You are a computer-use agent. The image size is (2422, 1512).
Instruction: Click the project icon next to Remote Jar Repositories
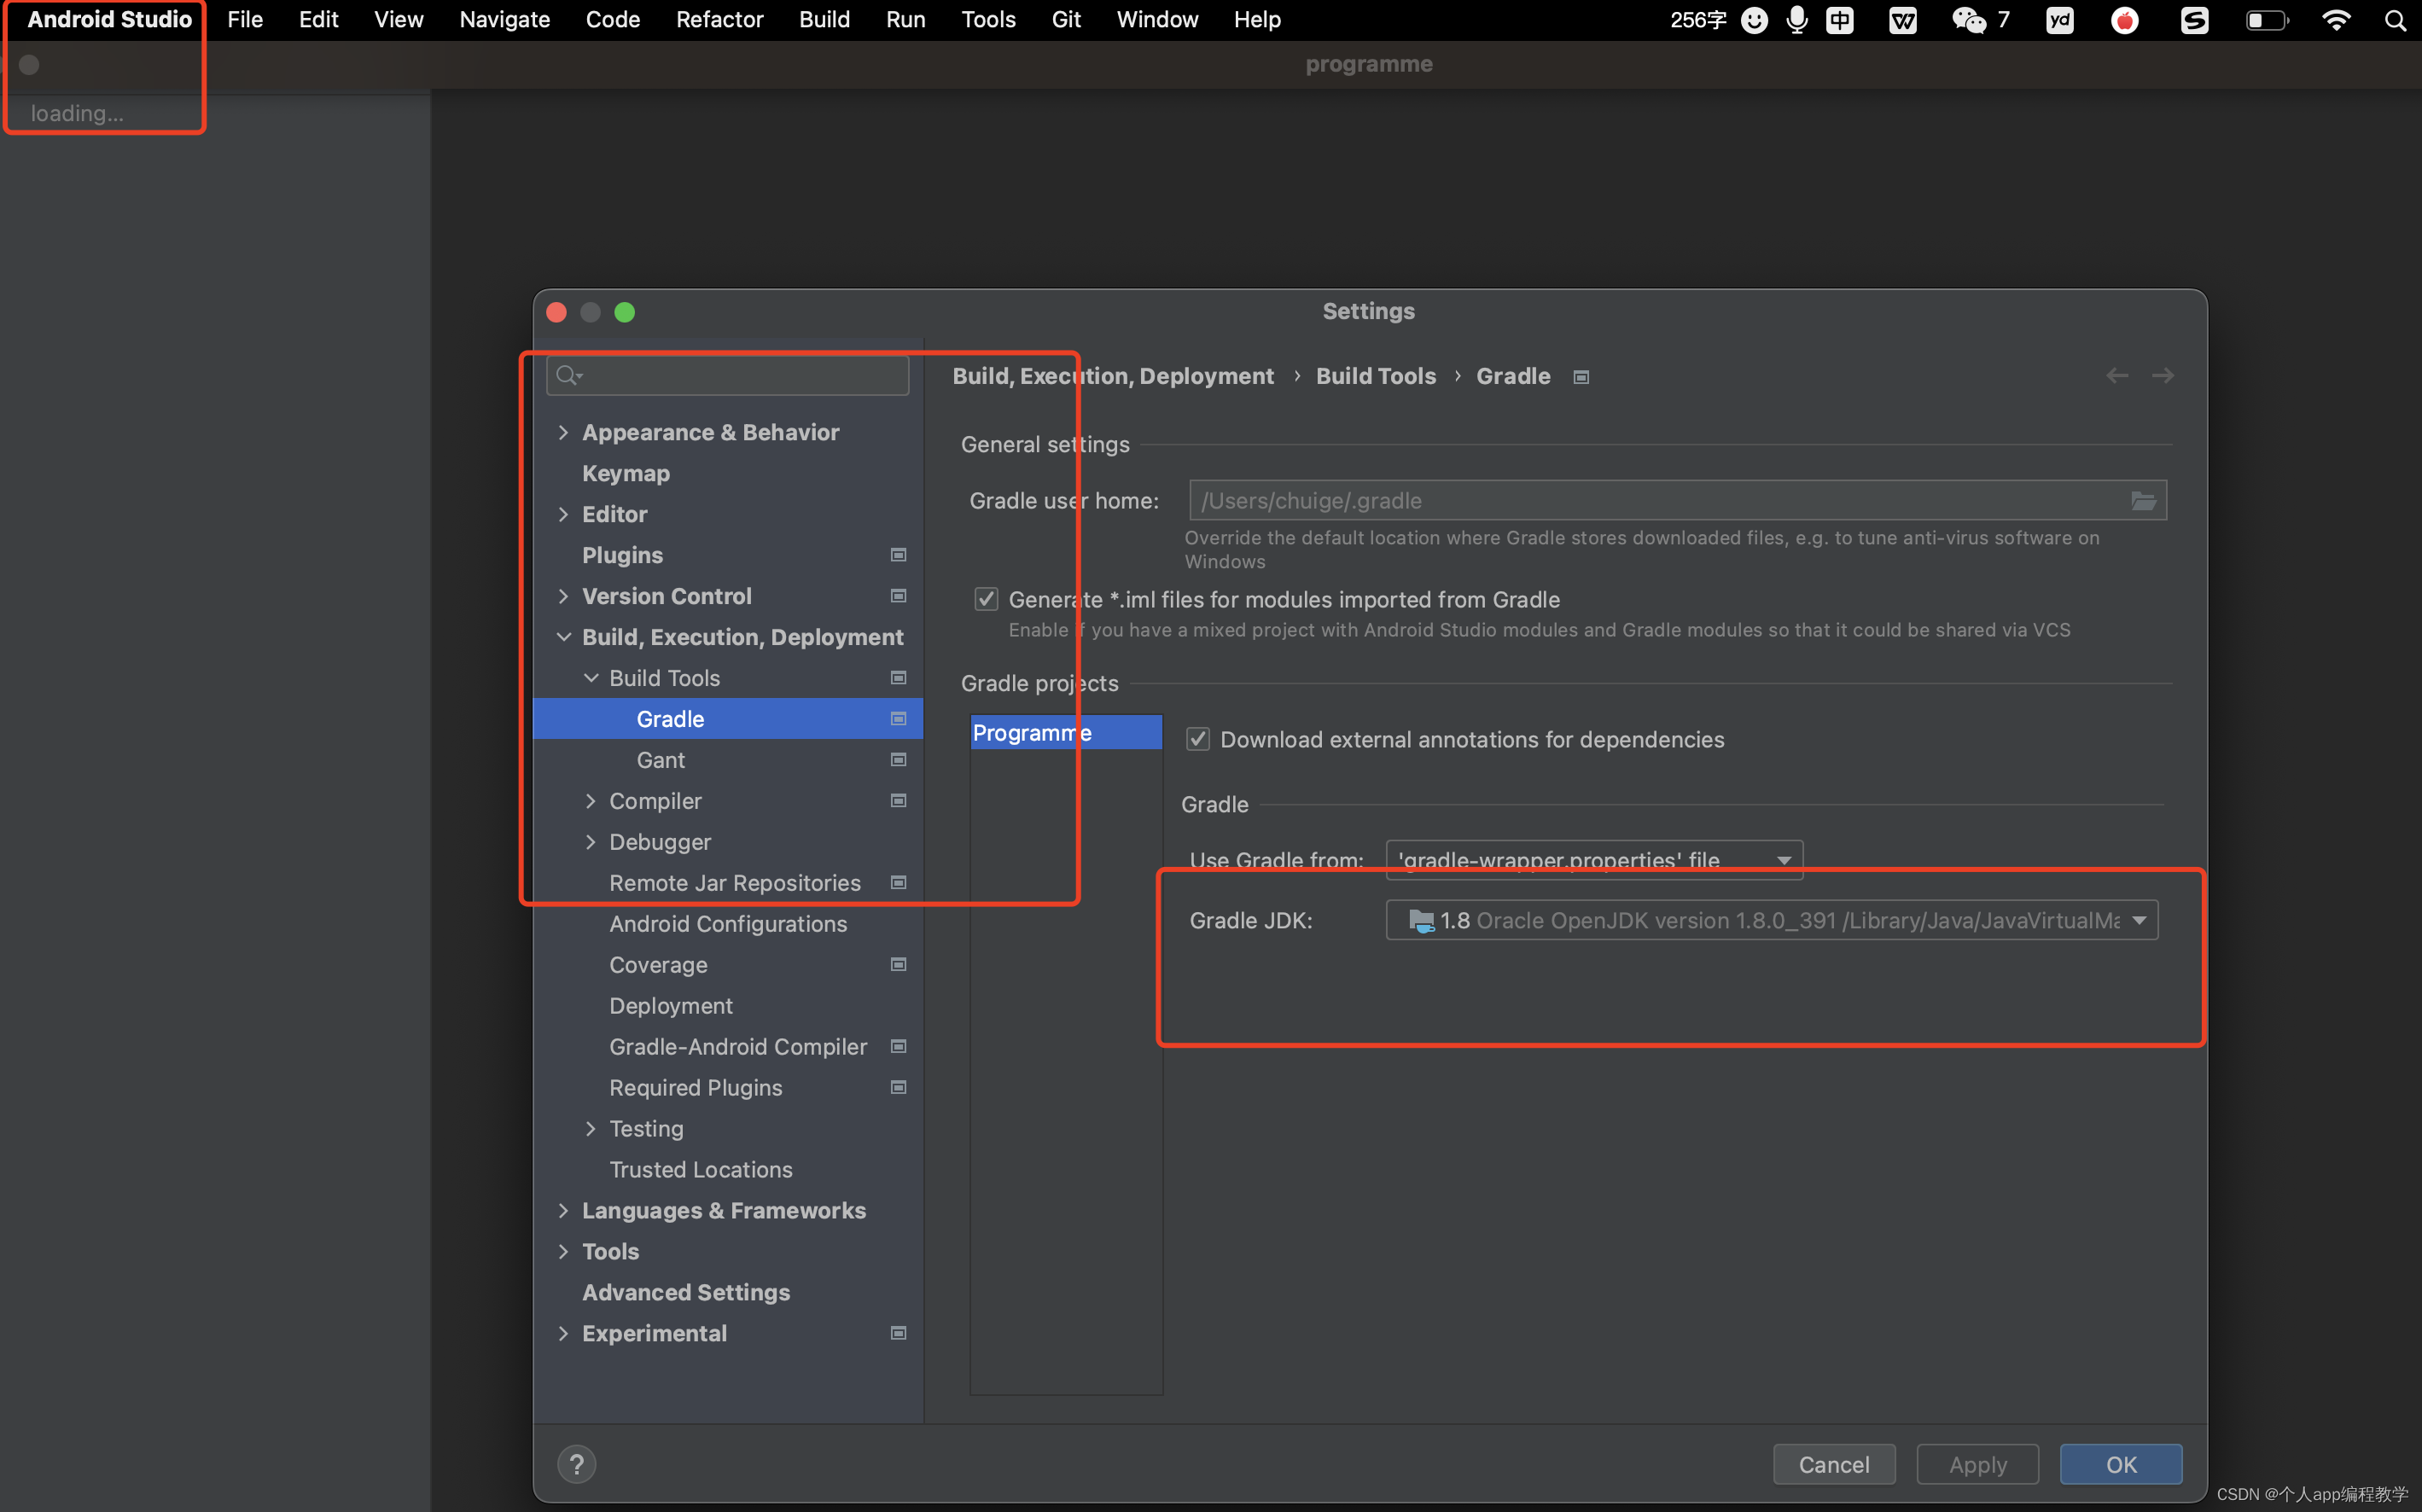[898, 883]
